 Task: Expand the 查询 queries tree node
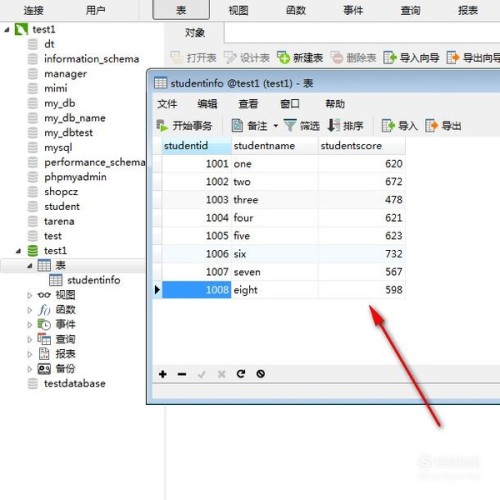click(x=30, y=339)
